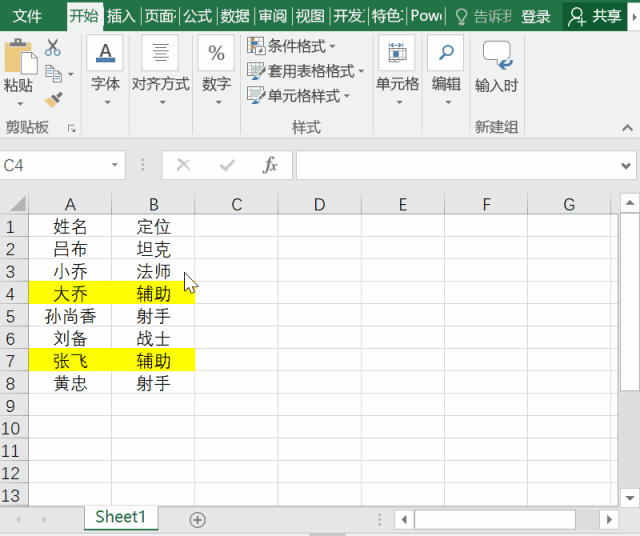Viewport: 640px width, 536px height.
Task: Open the Alignment (对齐方式) group
Action: (x=160, y=53)
